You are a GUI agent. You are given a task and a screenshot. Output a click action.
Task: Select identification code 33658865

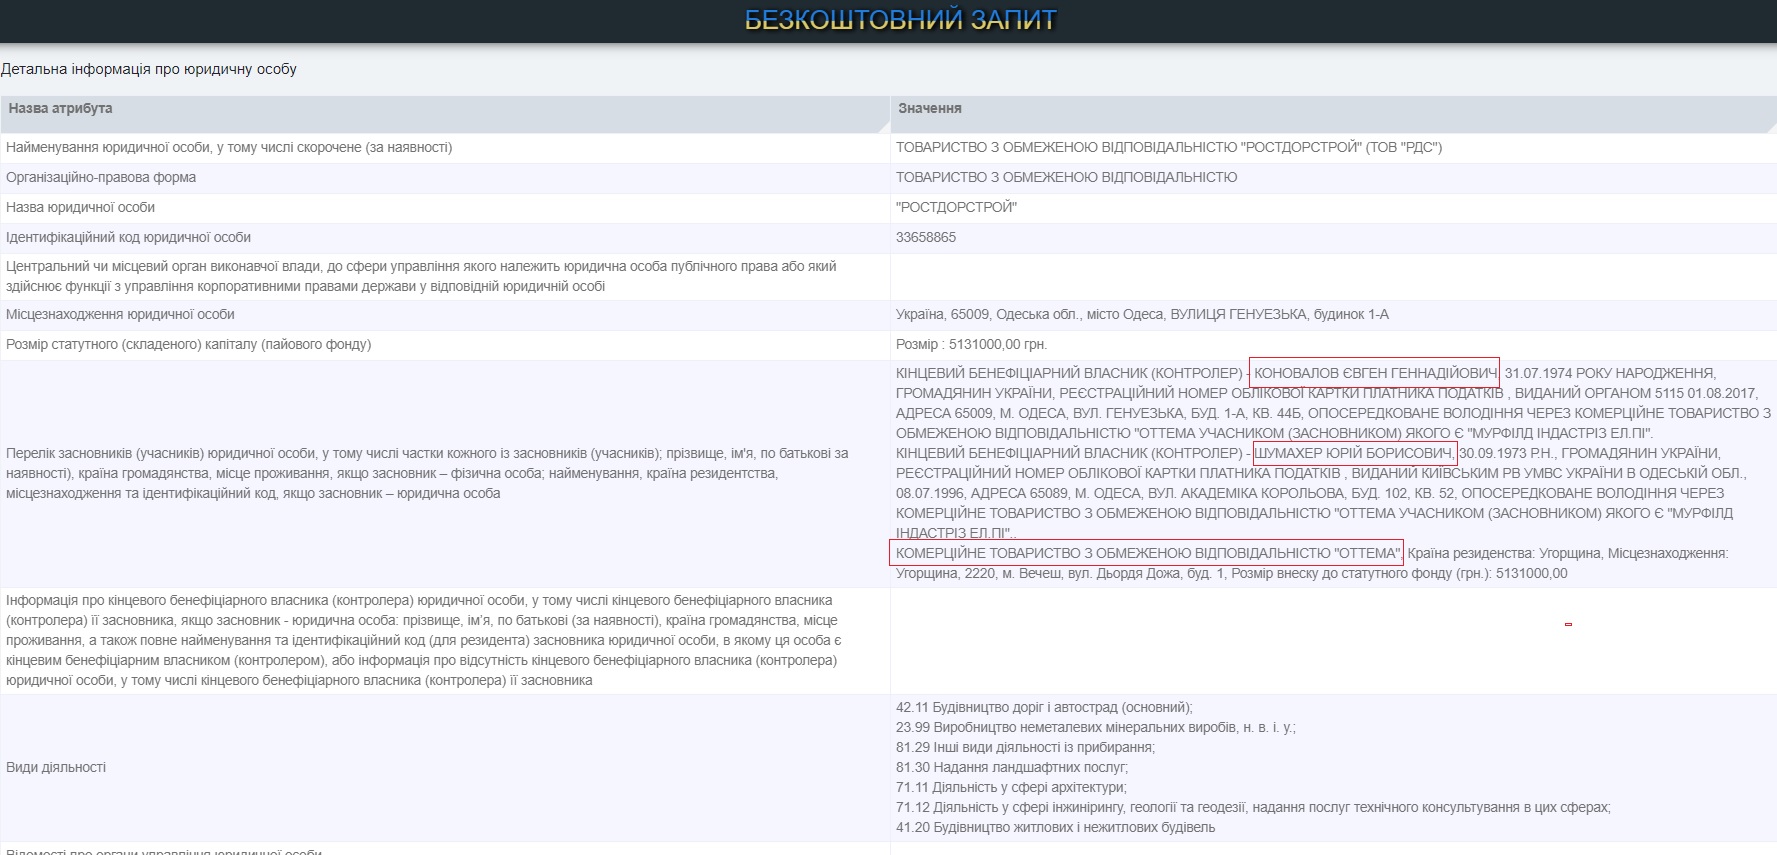(x=926, y=237)
